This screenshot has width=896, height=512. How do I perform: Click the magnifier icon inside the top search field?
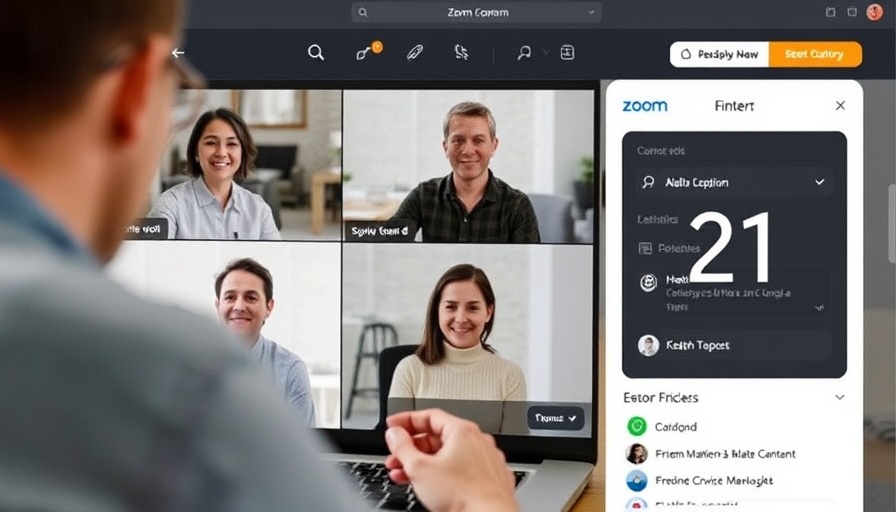point(363,12)
